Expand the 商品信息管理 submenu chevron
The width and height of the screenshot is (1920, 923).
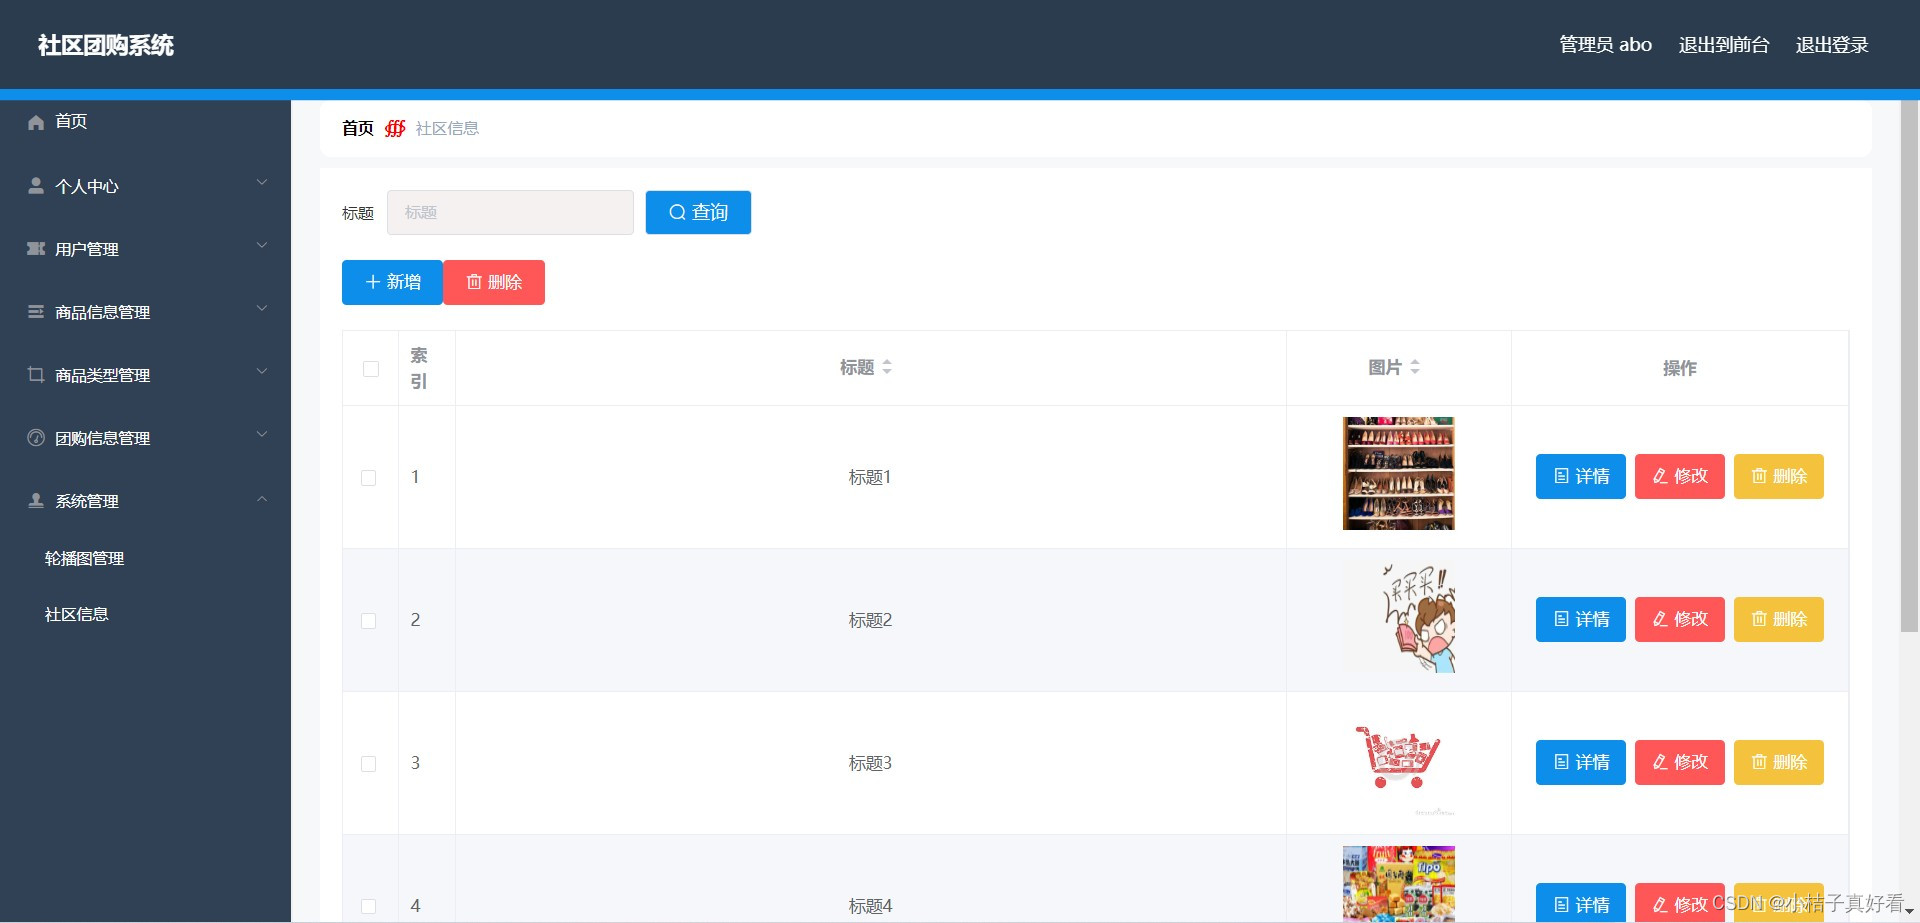click(262, 309)
